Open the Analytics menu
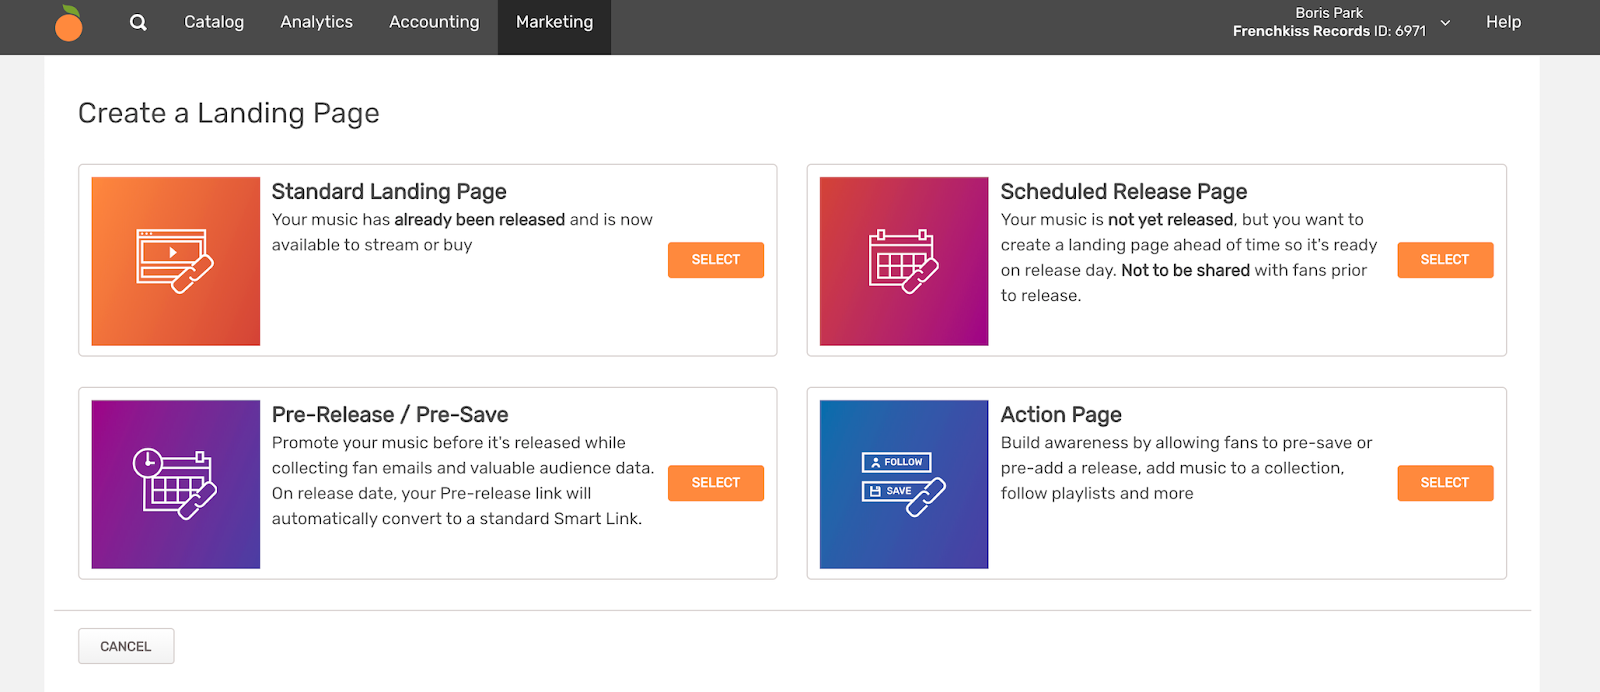 point(316,22)
